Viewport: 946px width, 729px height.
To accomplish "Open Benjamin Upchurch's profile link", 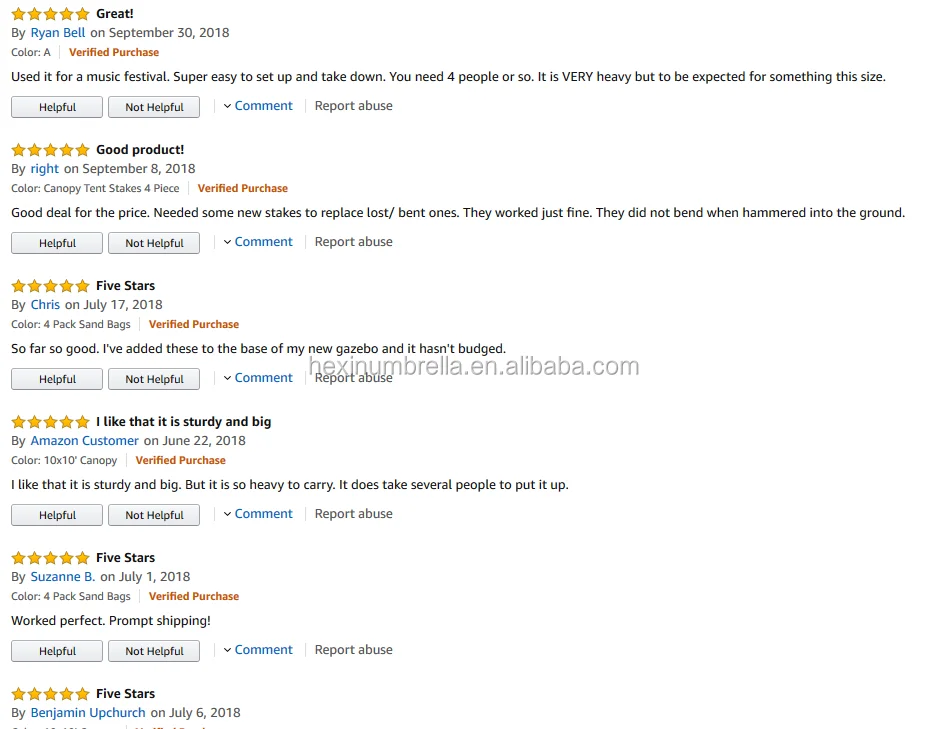I will point(88,713).
